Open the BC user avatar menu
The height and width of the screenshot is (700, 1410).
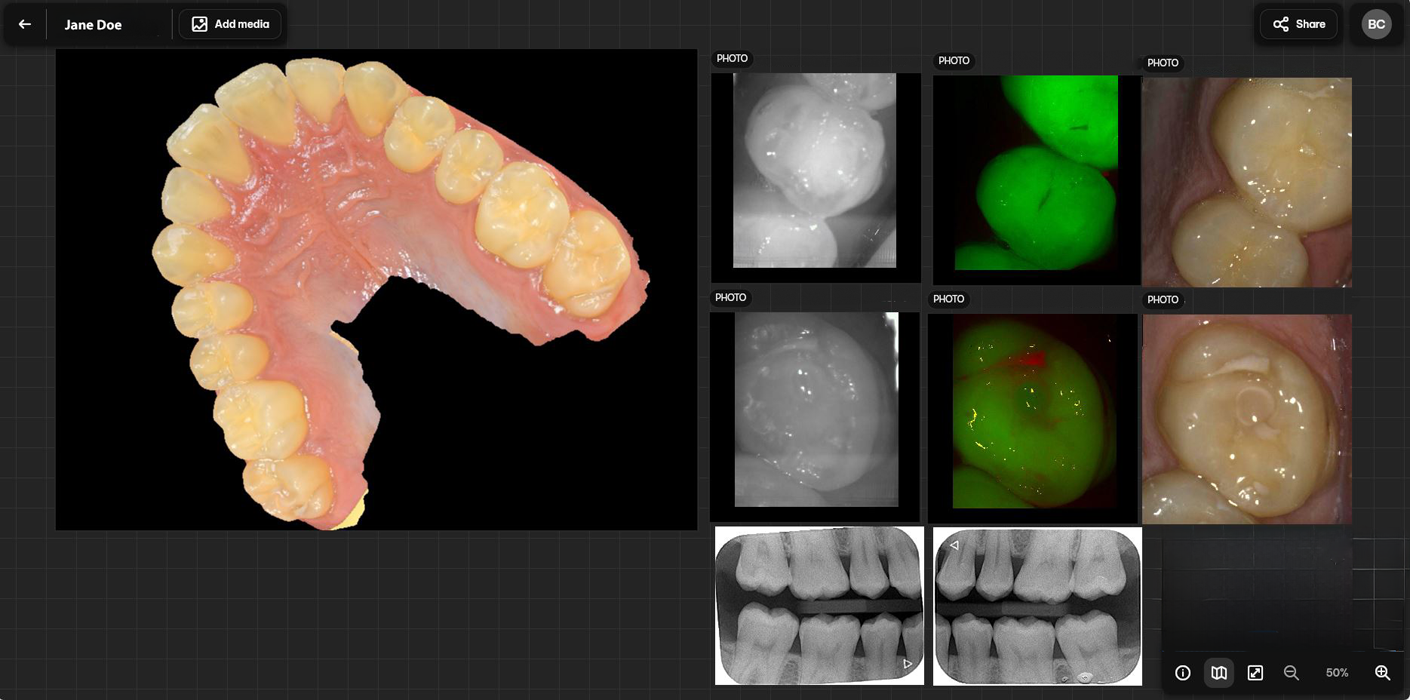[1376, 24]
